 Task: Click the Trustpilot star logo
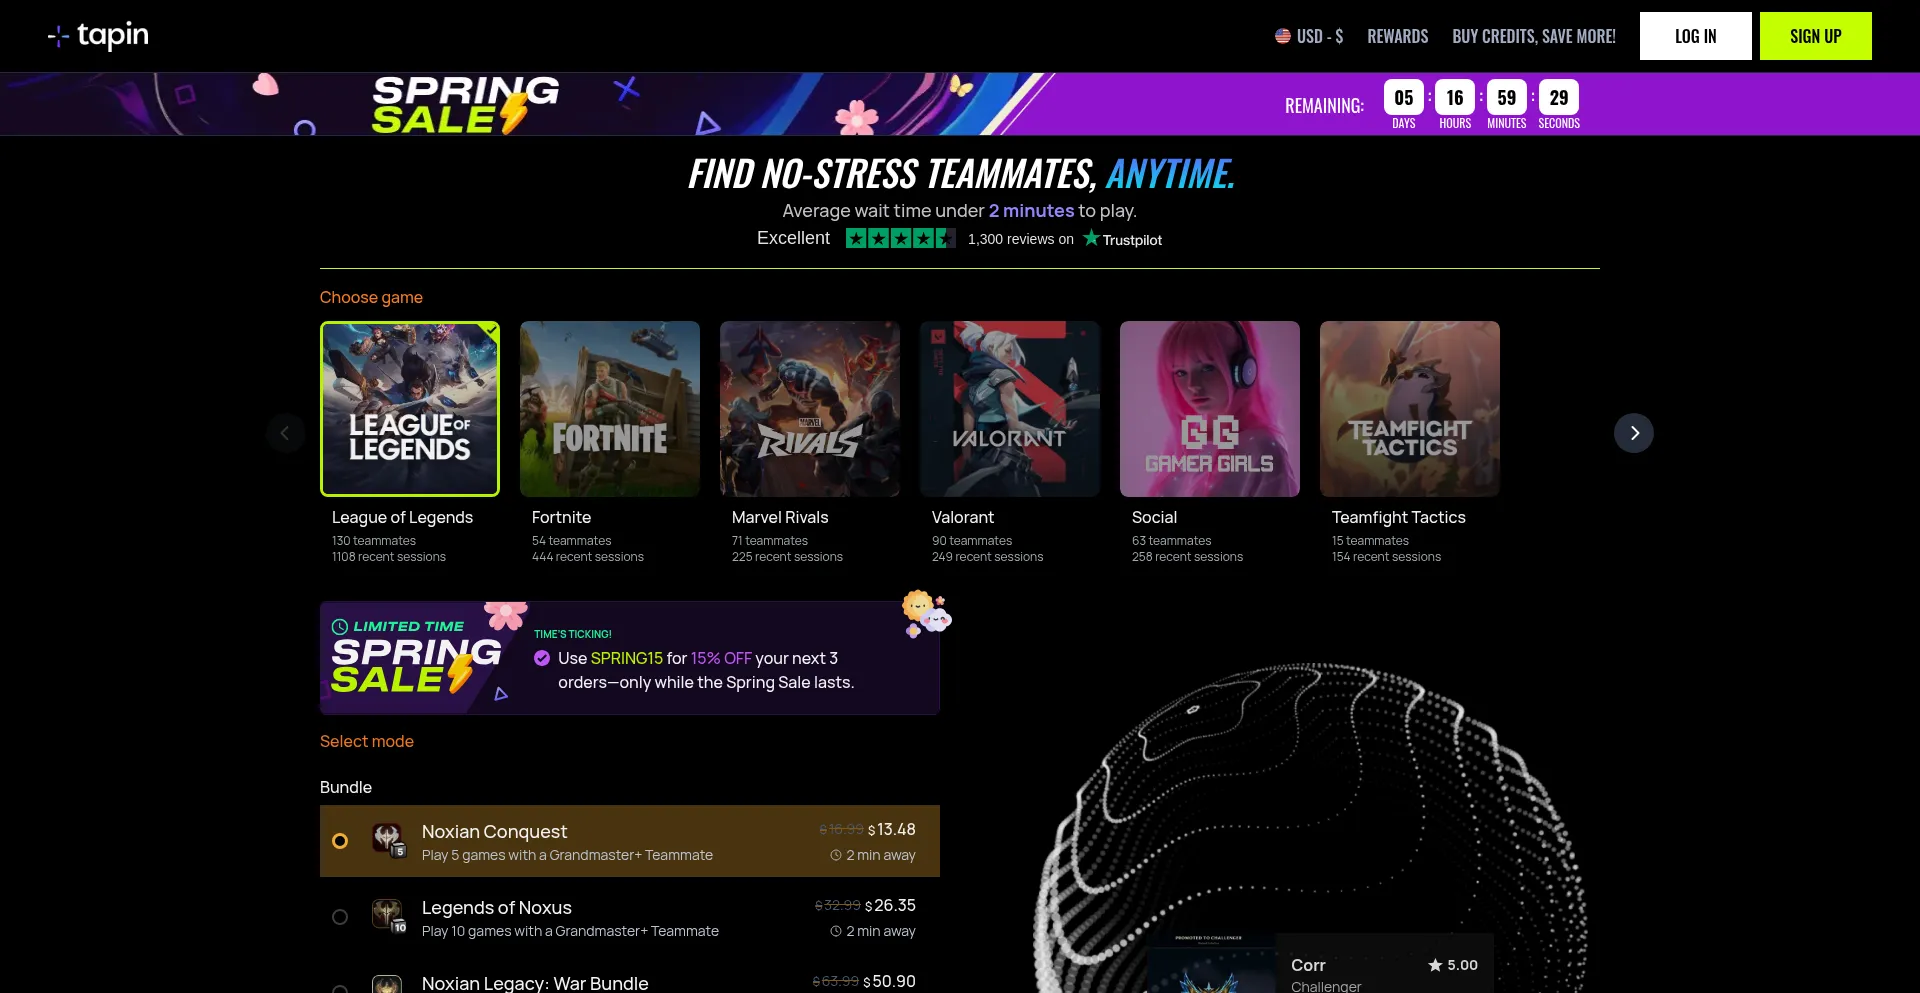[x=1091, y=238]
